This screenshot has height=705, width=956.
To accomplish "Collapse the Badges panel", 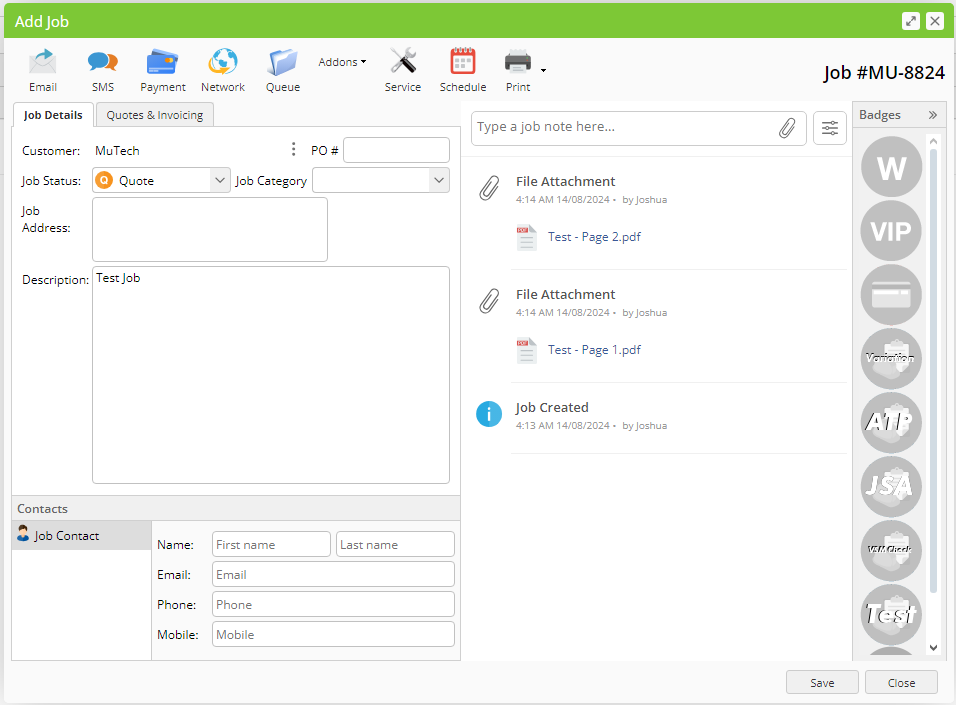I will pos(932,115).
